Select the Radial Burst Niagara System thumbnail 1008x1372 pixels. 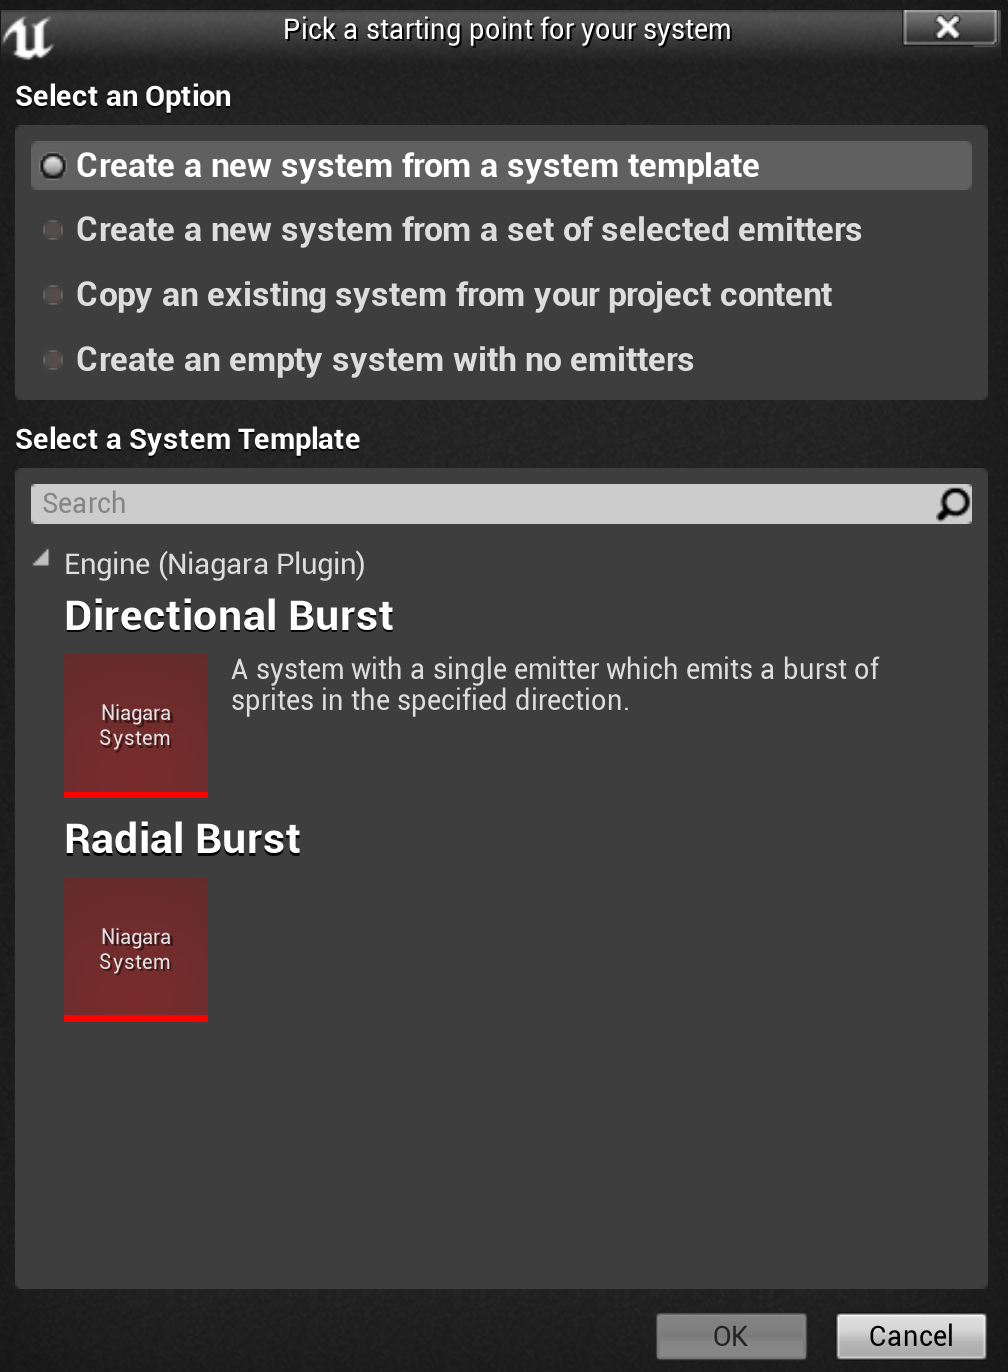(x=136, y=949)
